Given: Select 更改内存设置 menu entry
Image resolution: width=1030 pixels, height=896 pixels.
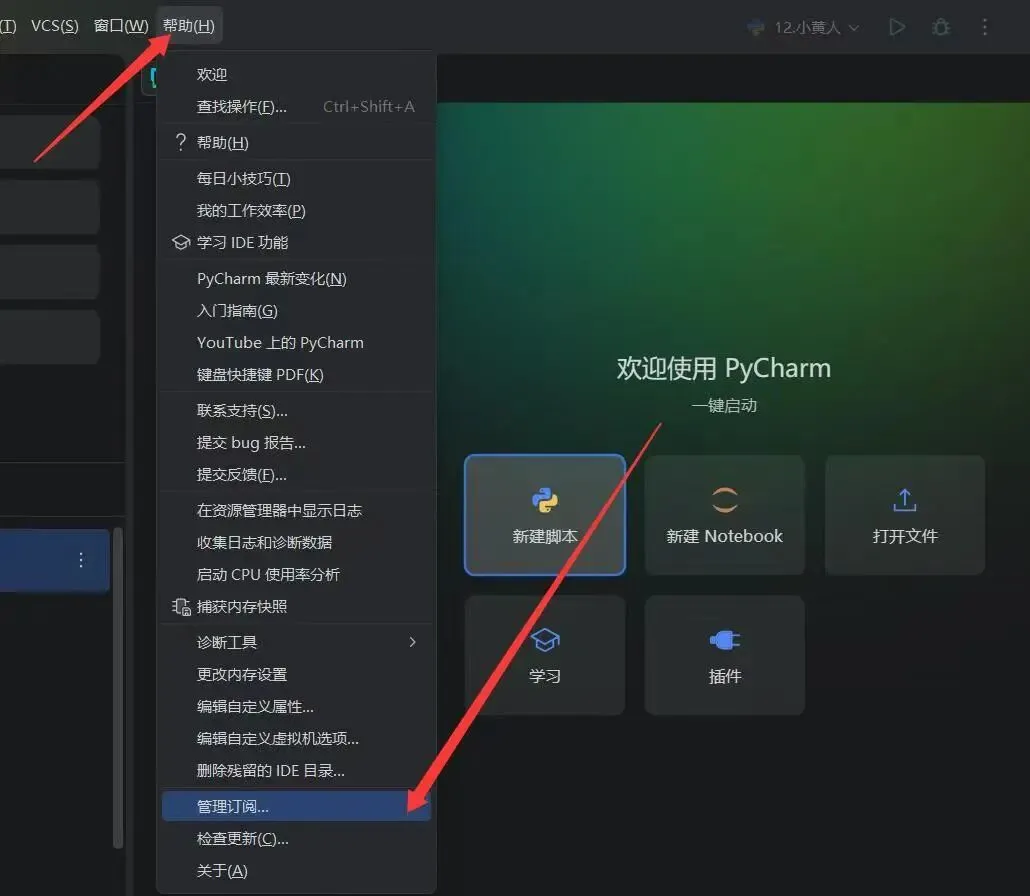Looking at the screenshot, I should (296, 675).
